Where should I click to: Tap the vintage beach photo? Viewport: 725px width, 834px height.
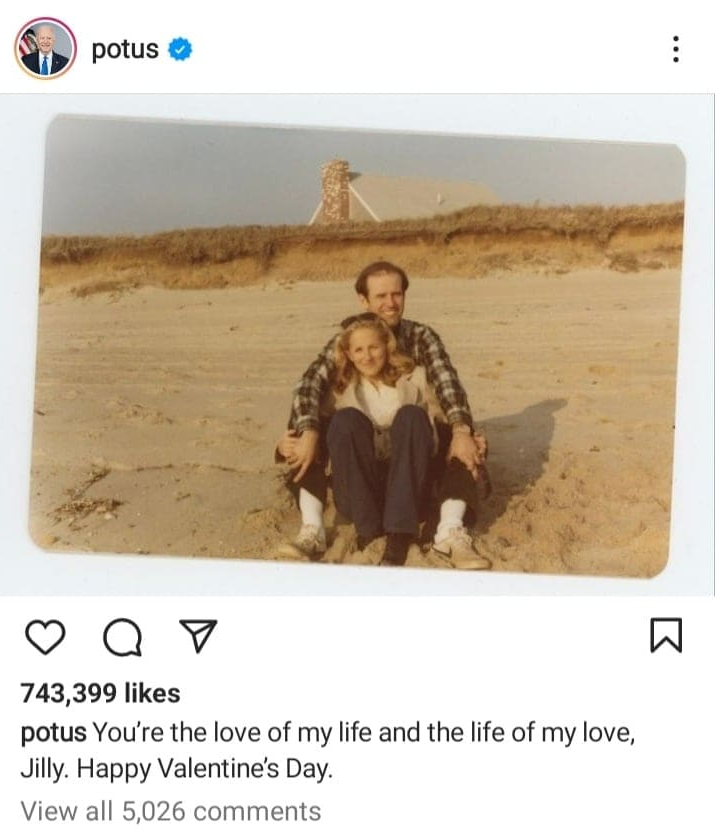click(x=360, y=345)
